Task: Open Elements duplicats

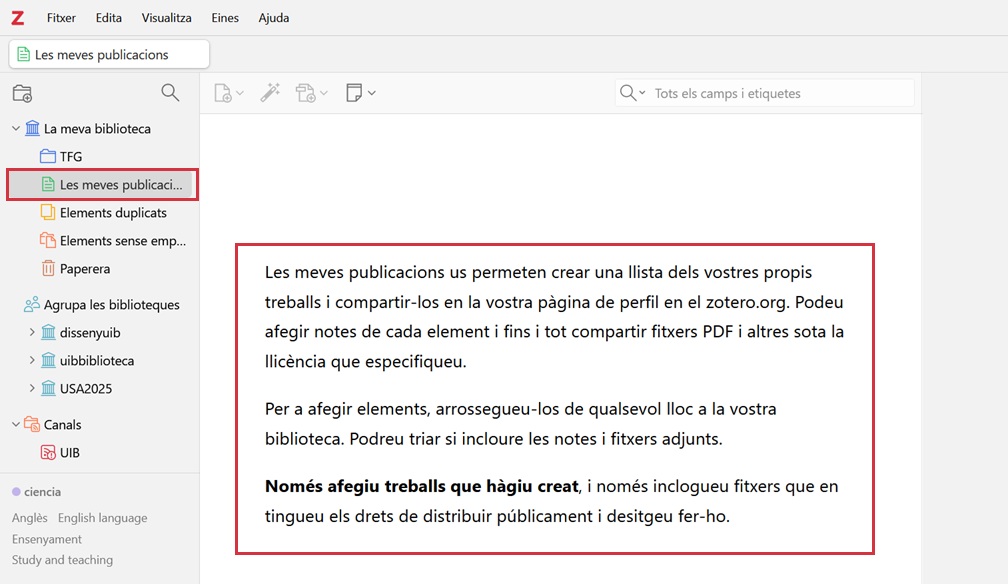Action: (x=113, y=213)
